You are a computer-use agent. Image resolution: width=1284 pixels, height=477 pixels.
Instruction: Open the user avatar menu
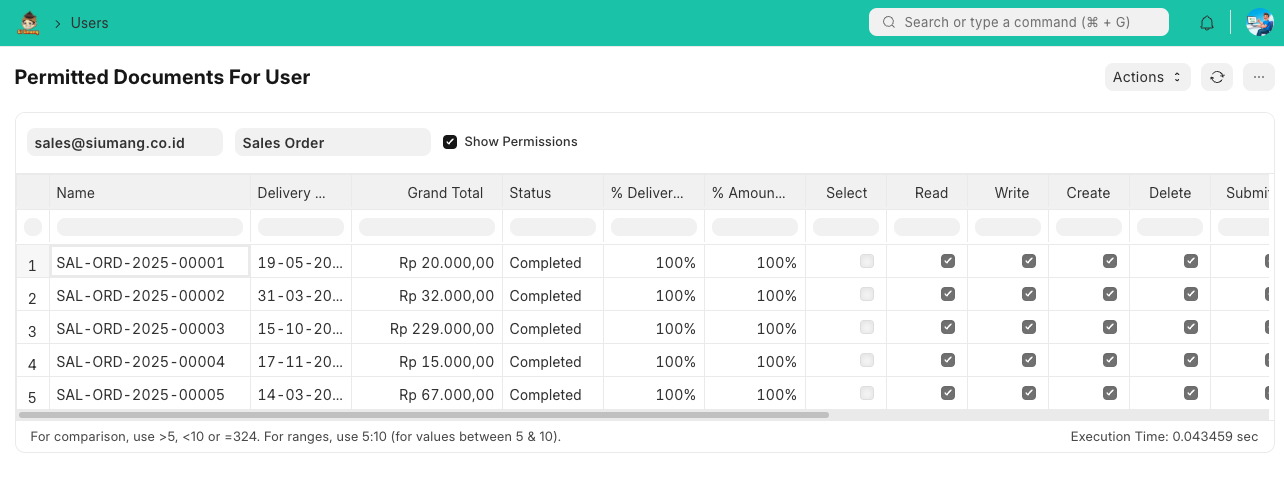point(1259,22)
